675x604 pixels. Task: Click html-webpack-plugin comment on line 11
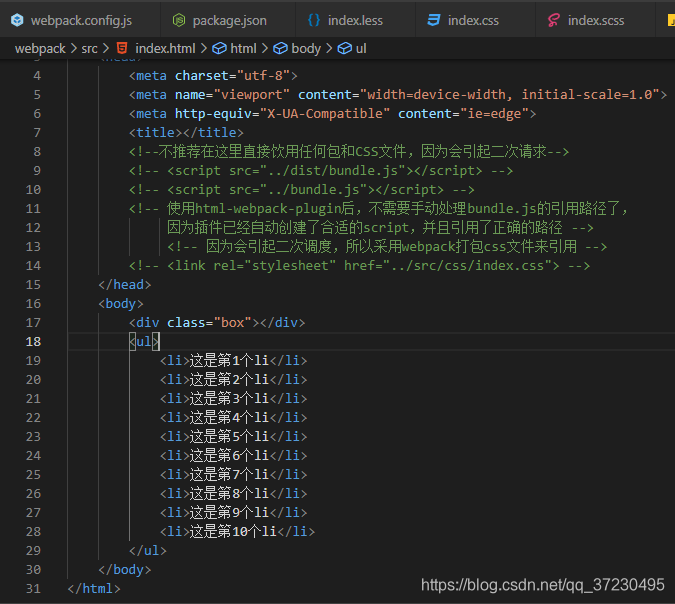[x=378, y=209]
